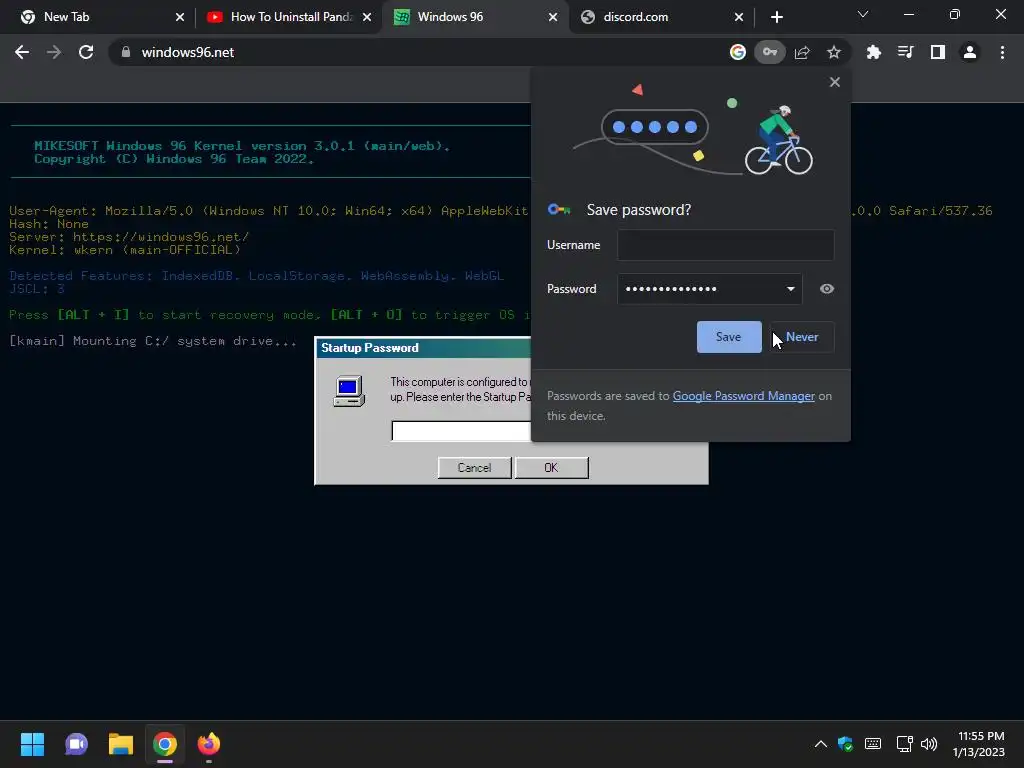Viewport: 1024px width, 768px height.
Task: Click the Google icon in address bar
Action: pos(737,52)
